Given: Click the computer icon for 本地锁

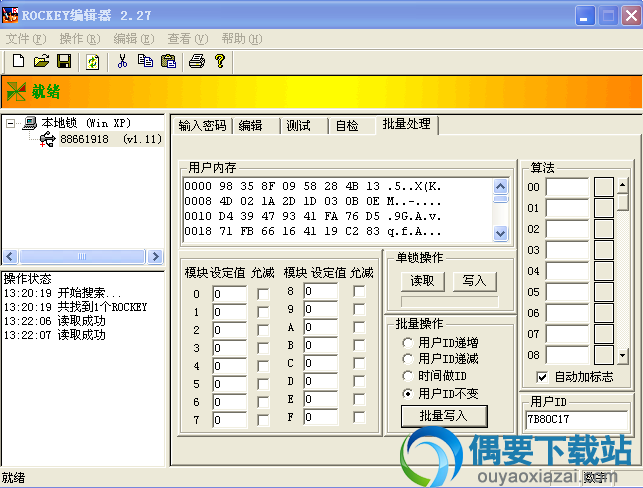Looking at the screenshot, I should (30, 123).
